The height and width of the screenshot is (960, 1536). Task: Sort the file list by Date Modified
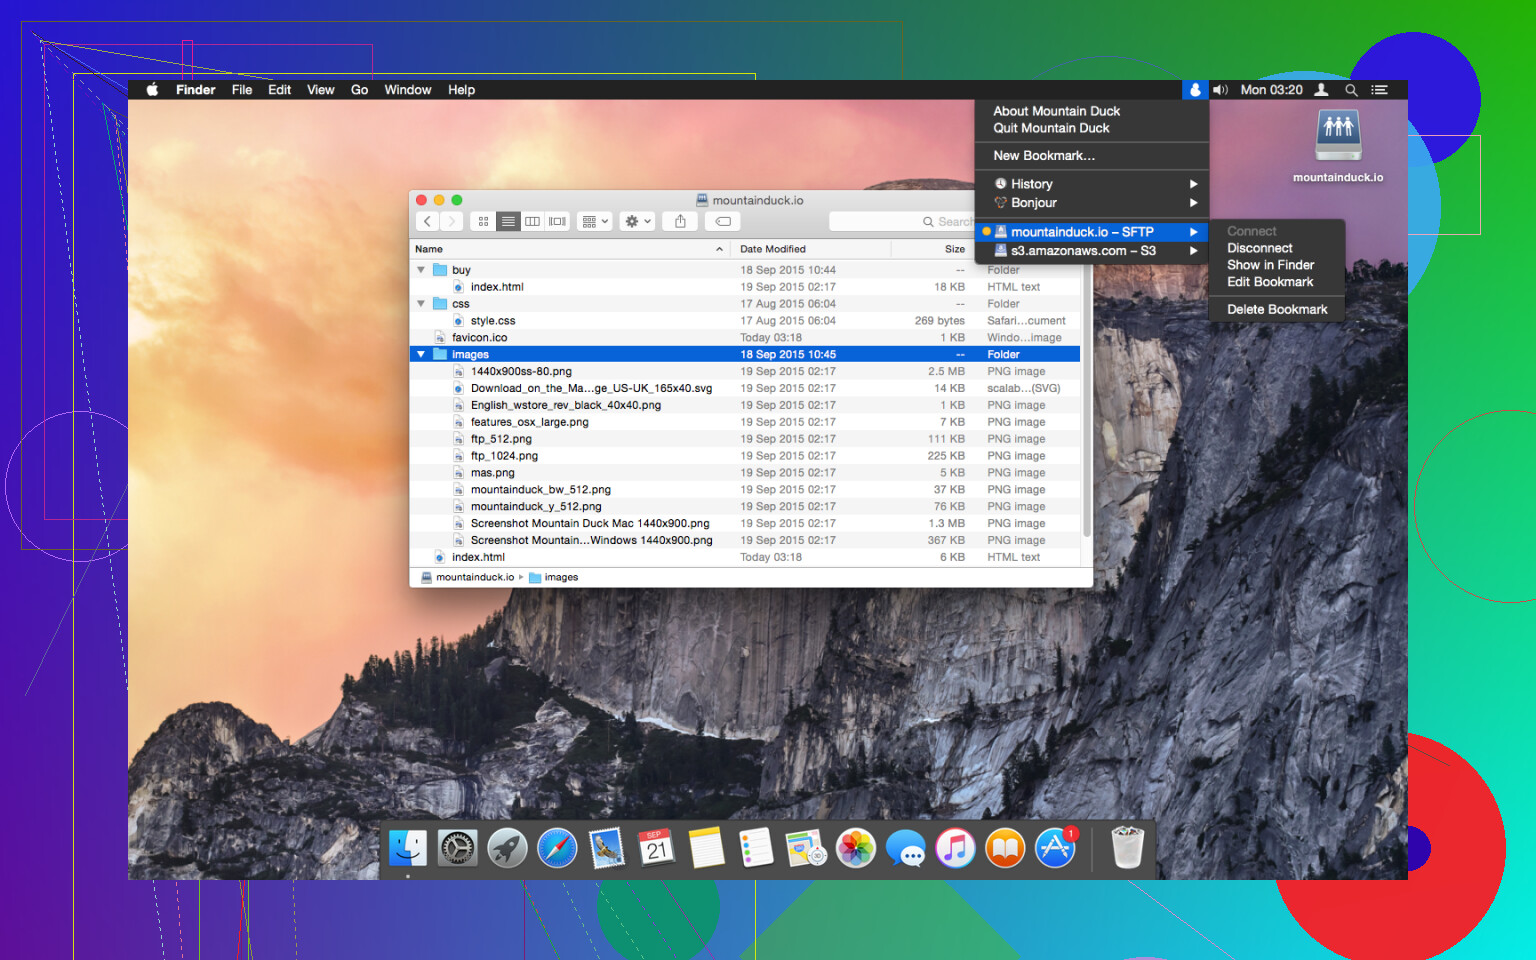click(810, 249)
